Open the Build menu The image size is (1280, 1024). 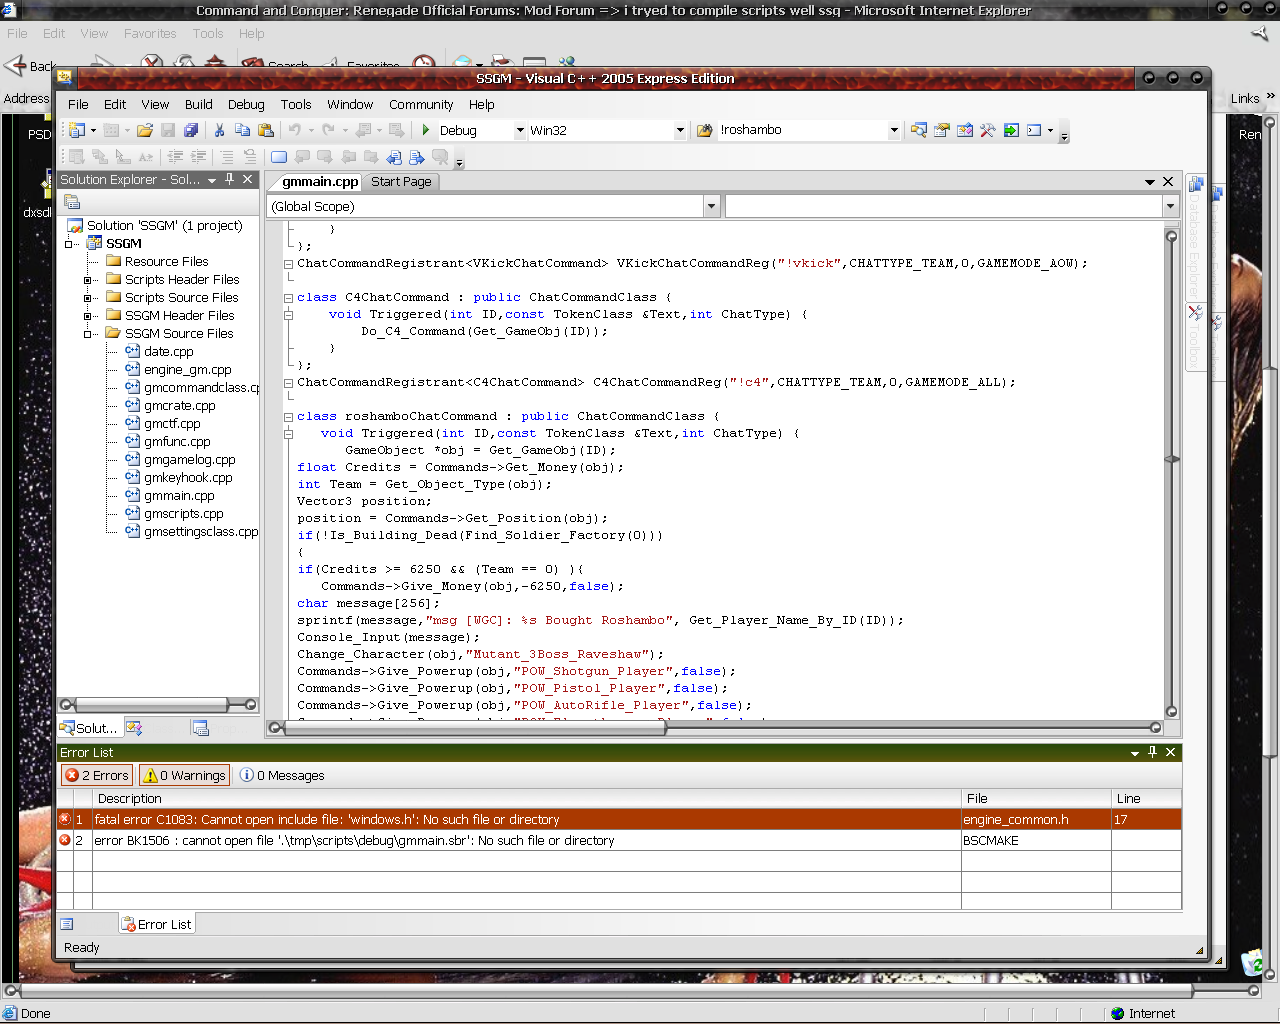point(198,104)
